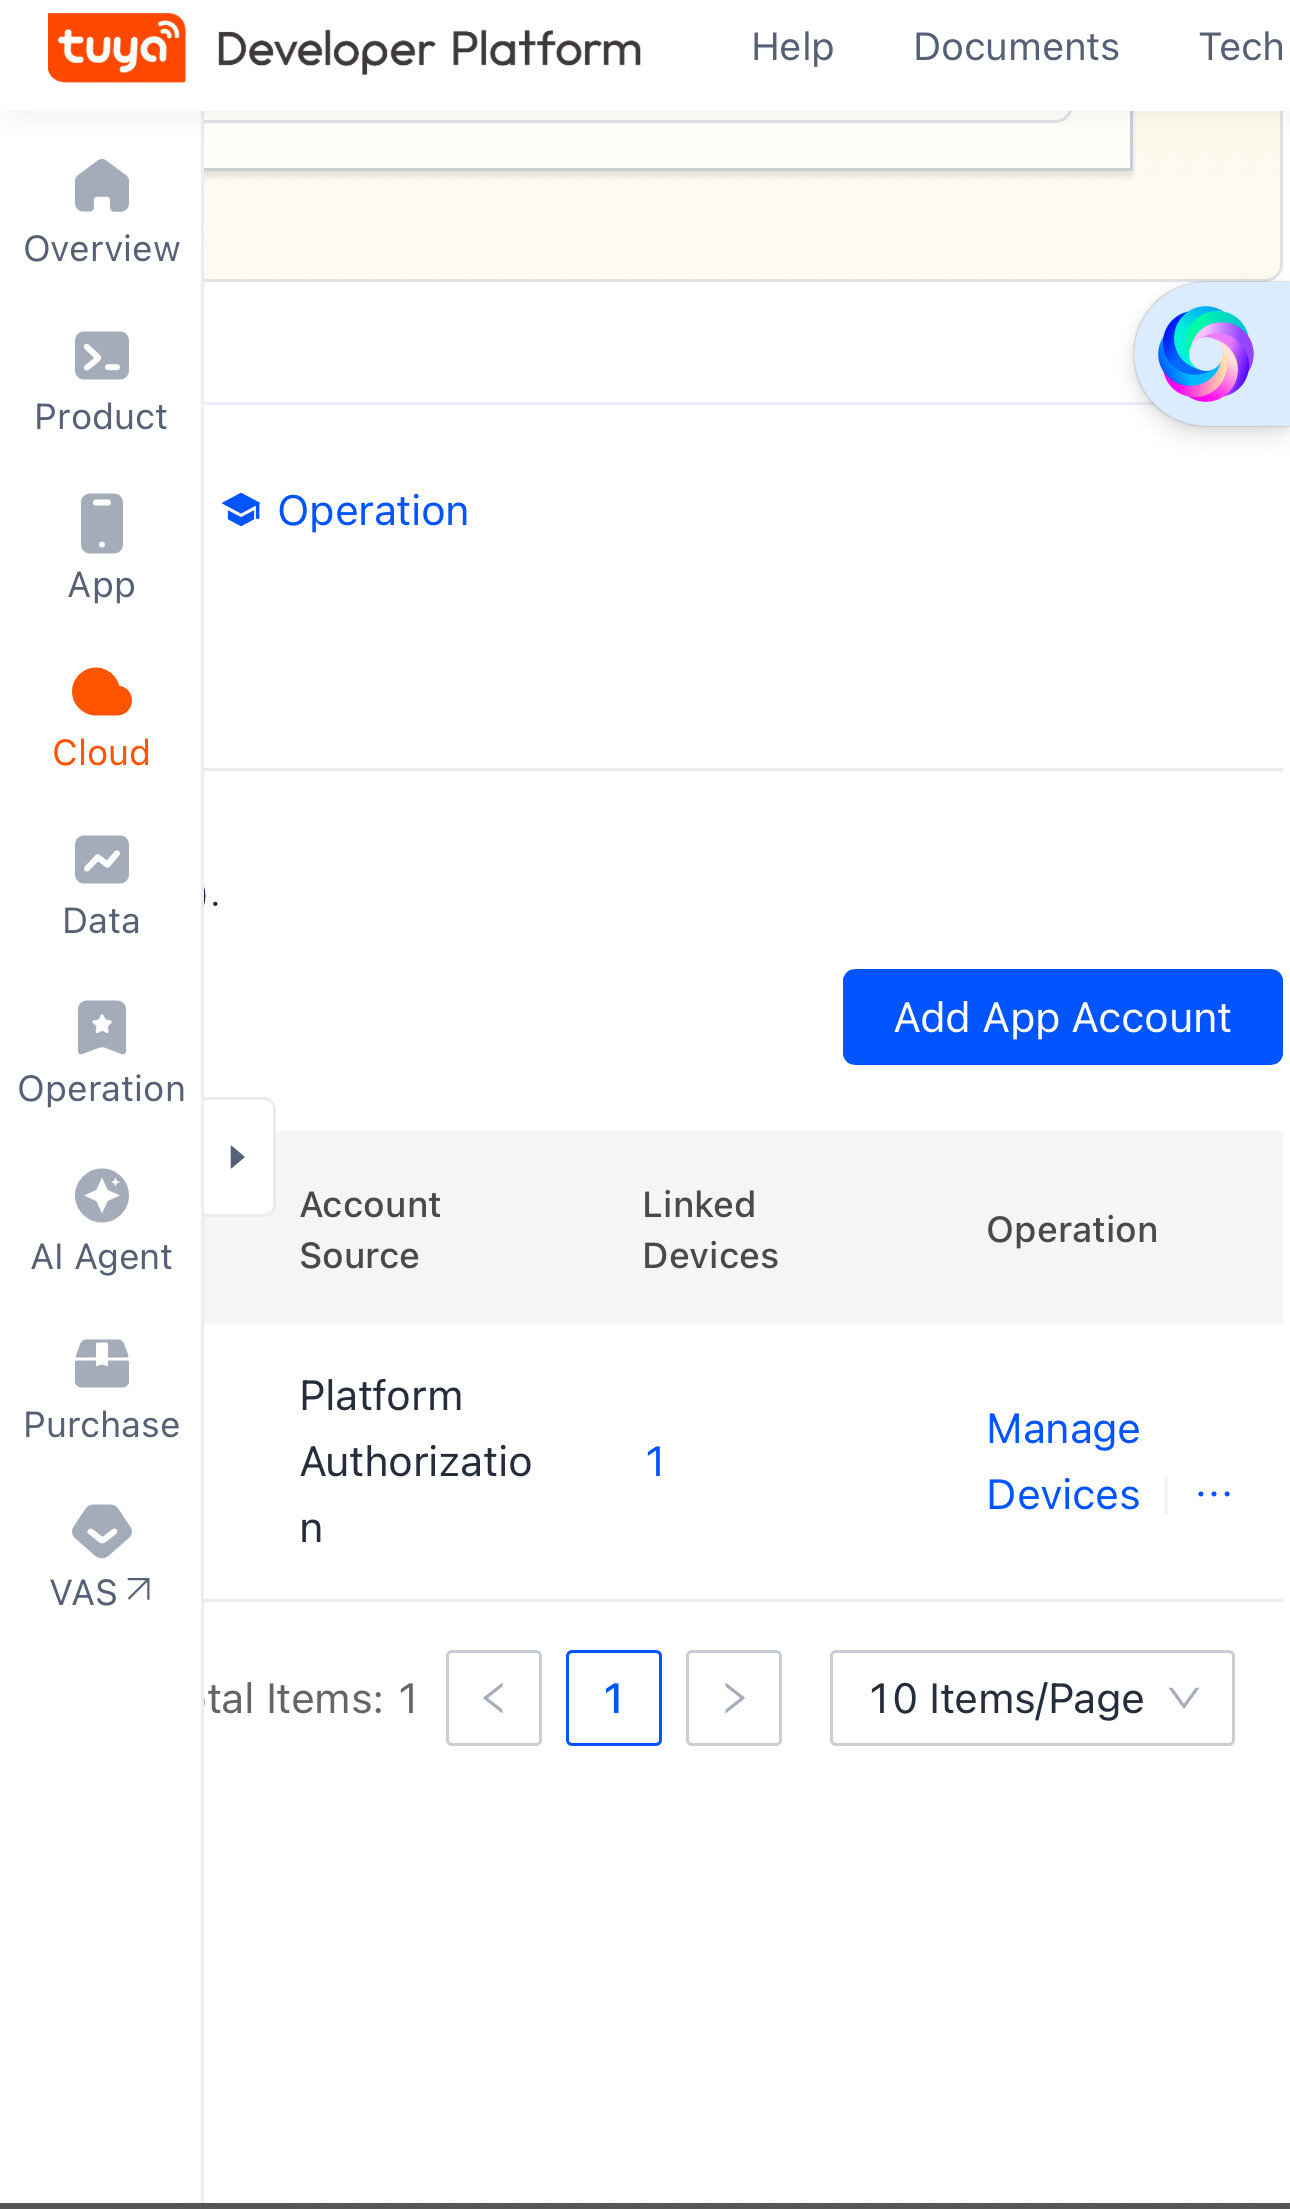Open the Overview sidebar section

101,213
